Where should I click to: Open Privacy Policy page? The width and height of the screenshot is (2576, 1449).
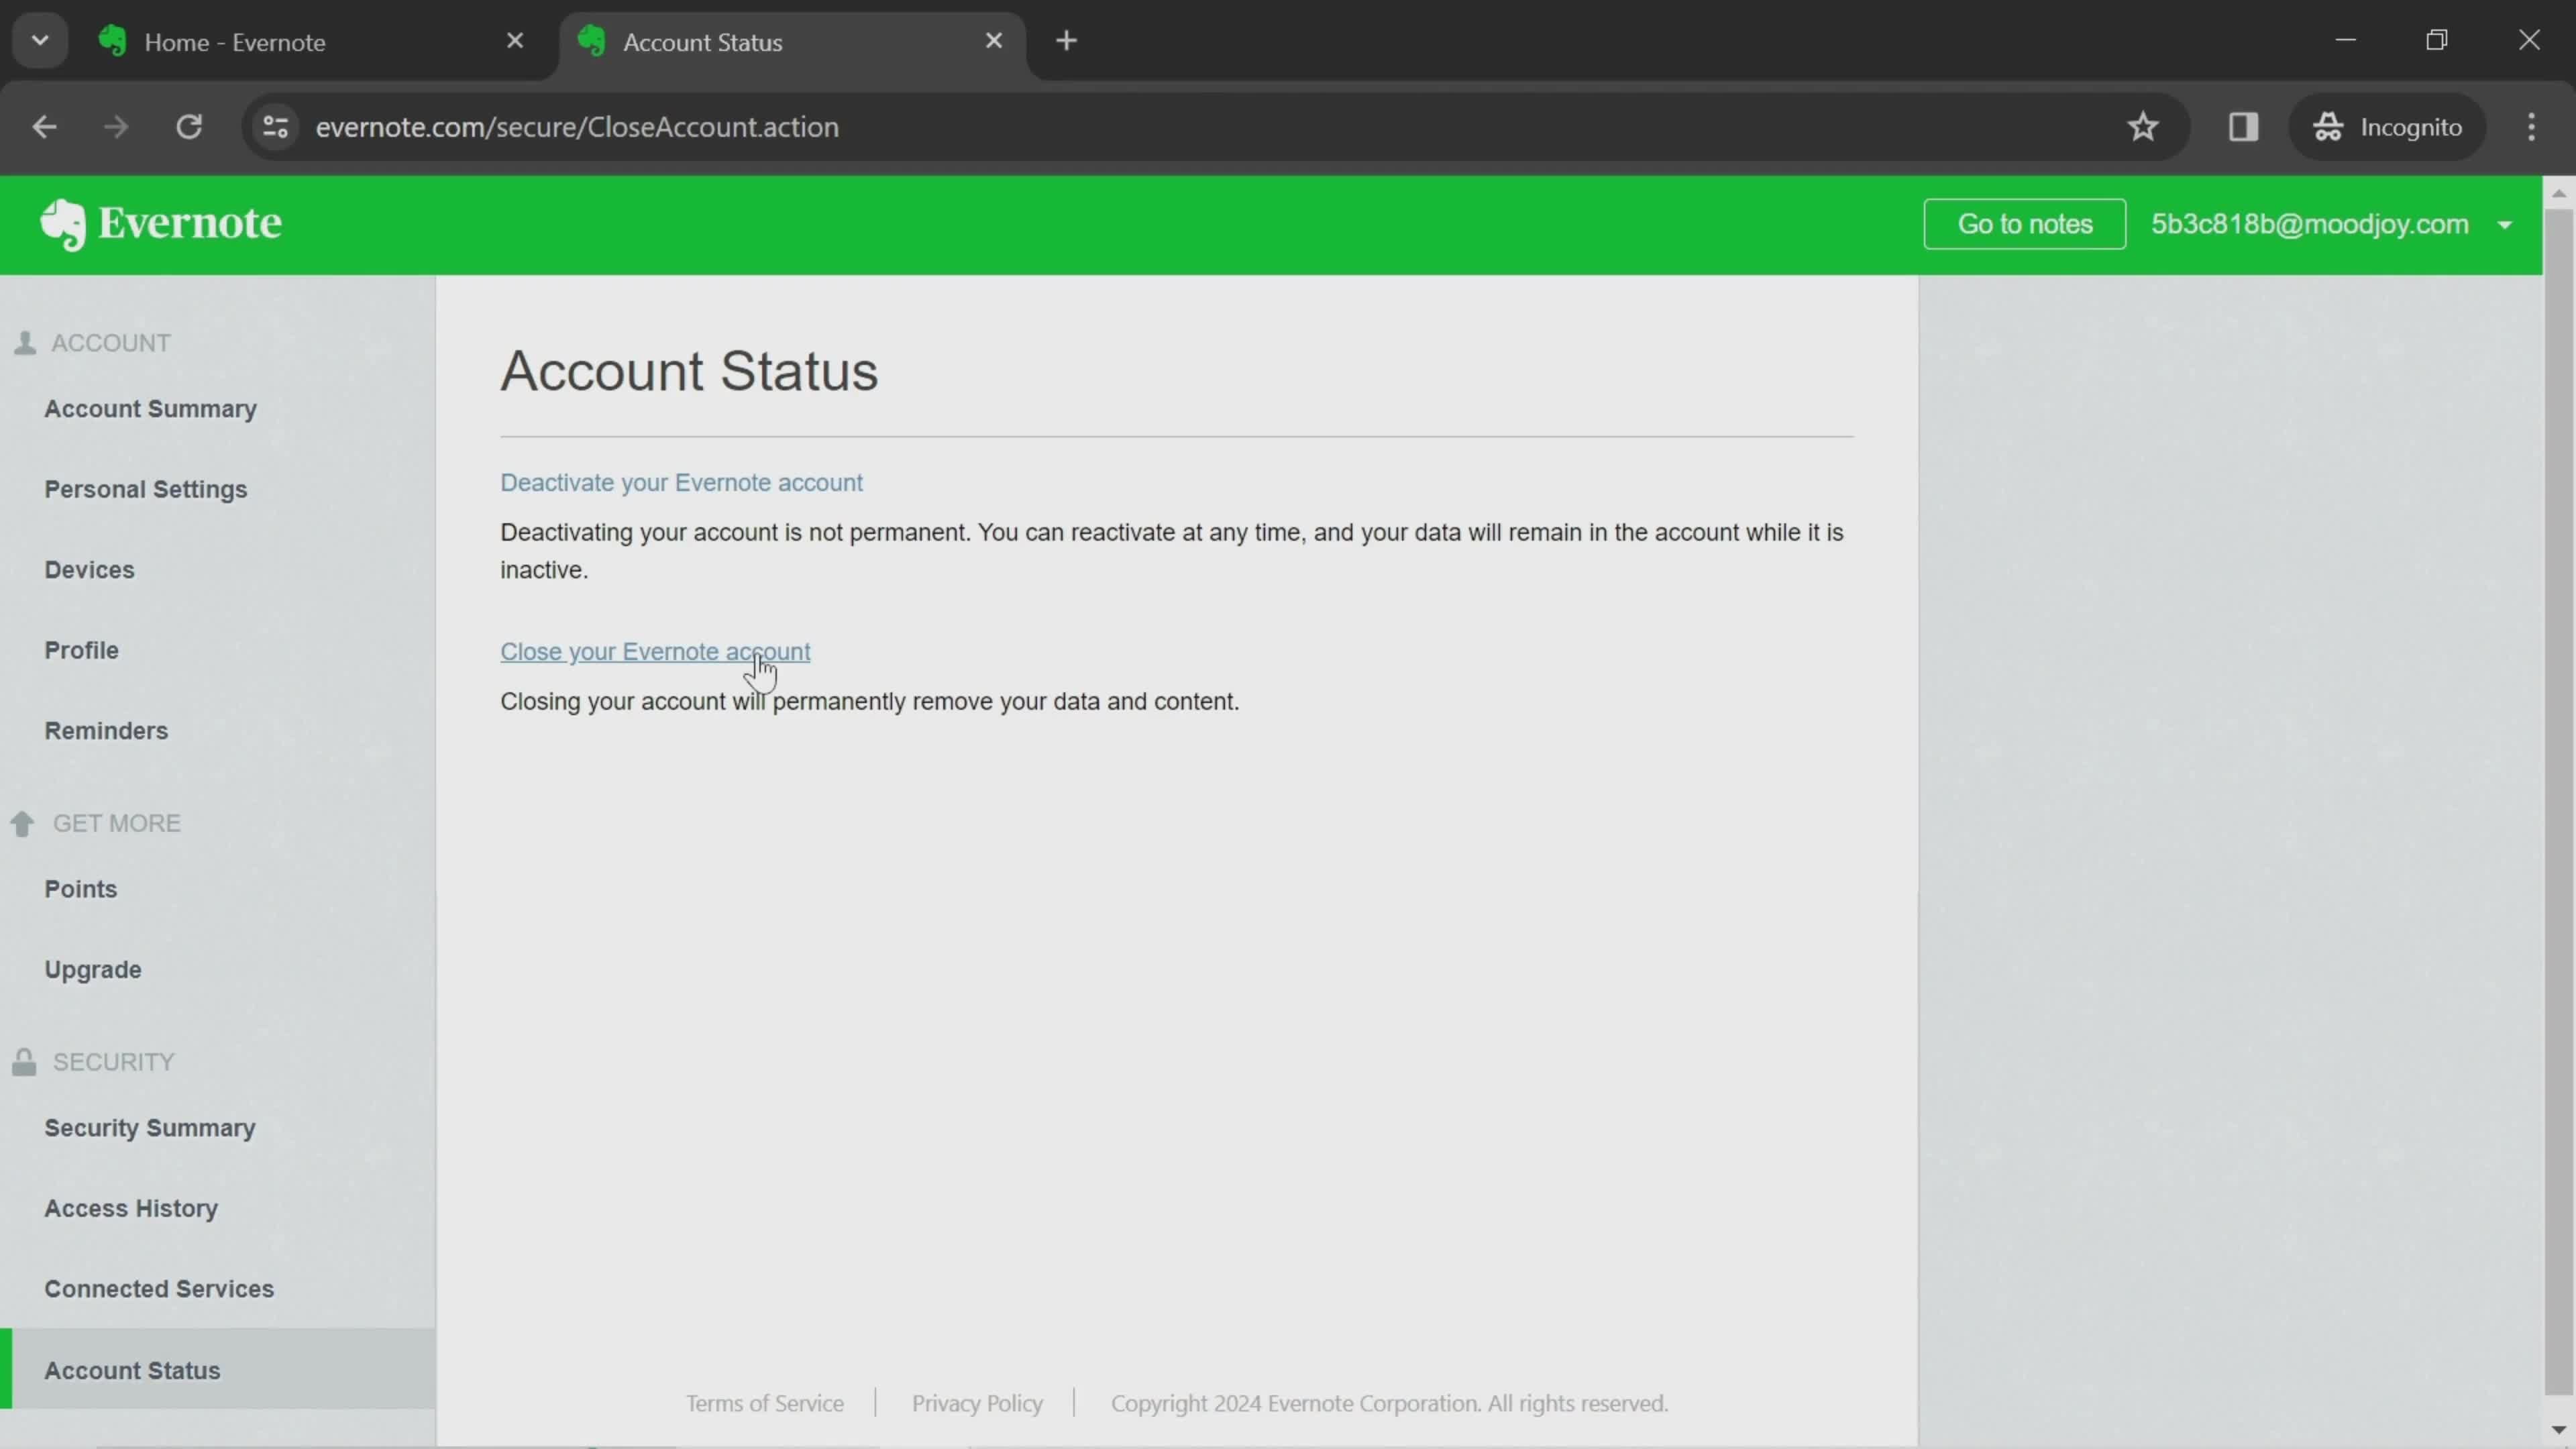click(977, 1401)
